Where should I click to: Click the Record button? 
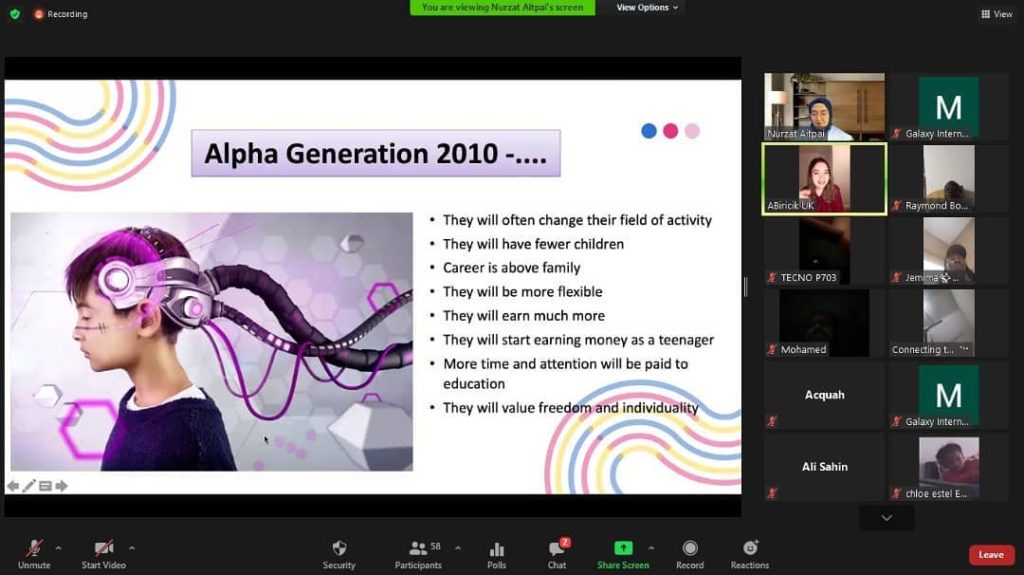coord(690,554)
